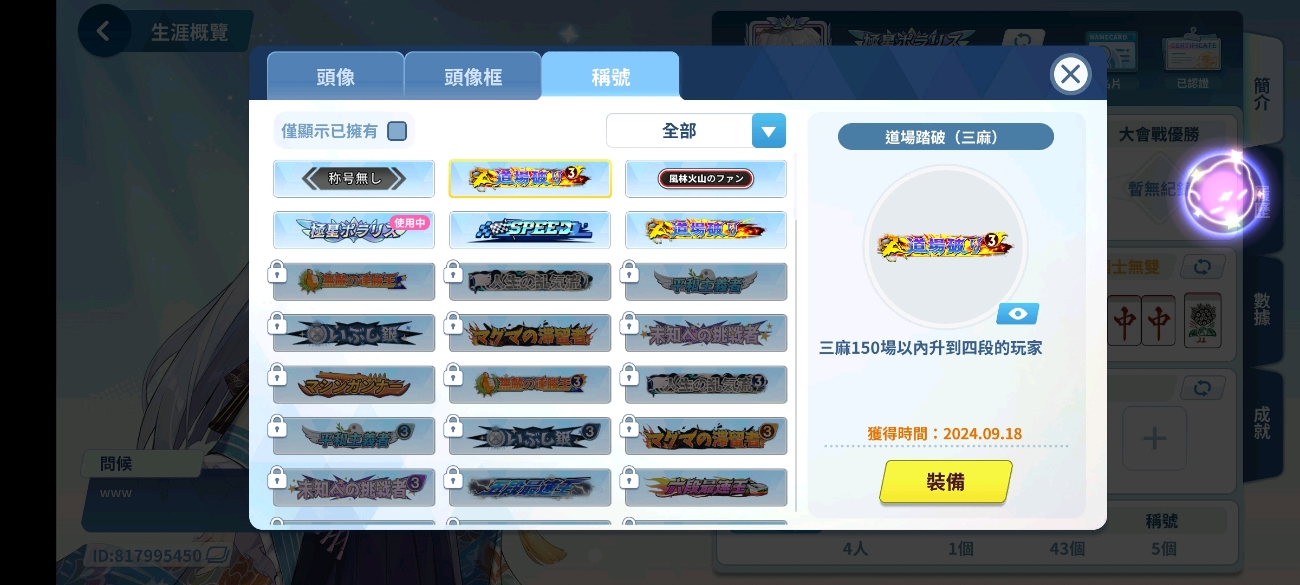Select the 称号無し title badge
1300x585 pixels.
(x=354, y=179)
